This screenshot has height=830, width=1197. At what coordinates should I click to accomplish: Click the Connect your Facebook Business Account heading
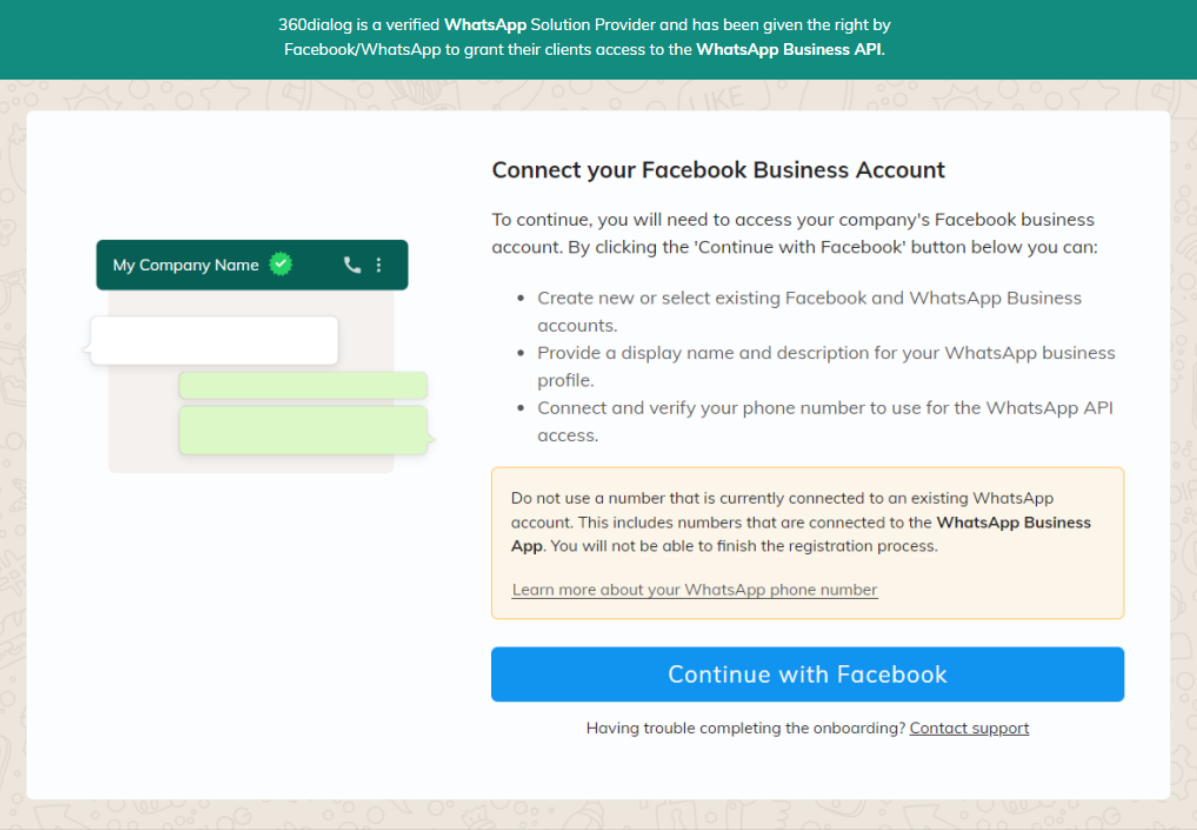(x=718, y=170)
